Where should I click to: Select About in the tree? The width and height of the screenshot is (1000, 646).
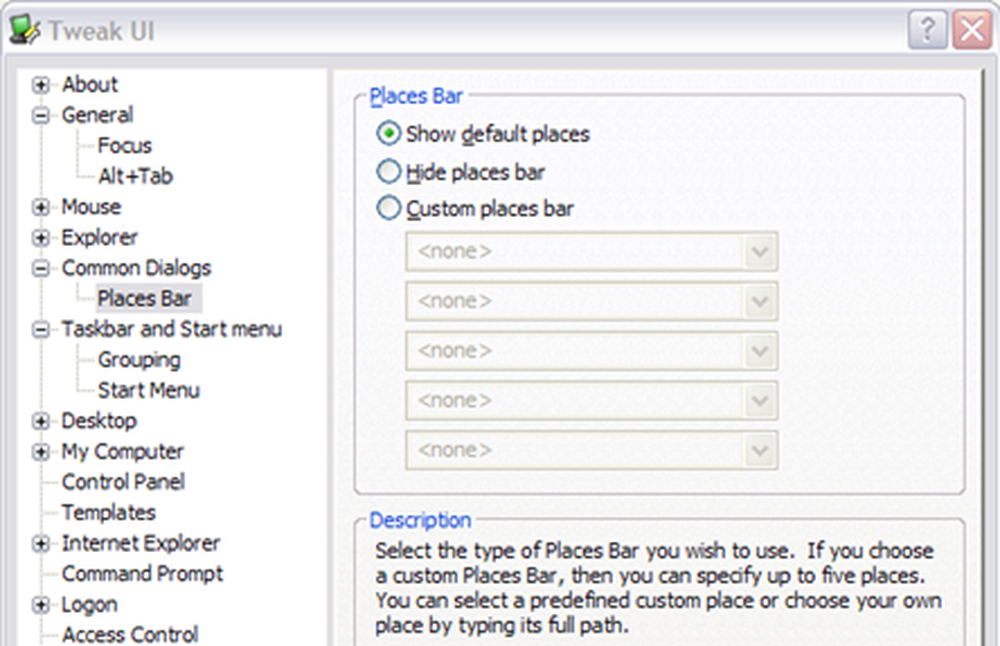point(90,84)
